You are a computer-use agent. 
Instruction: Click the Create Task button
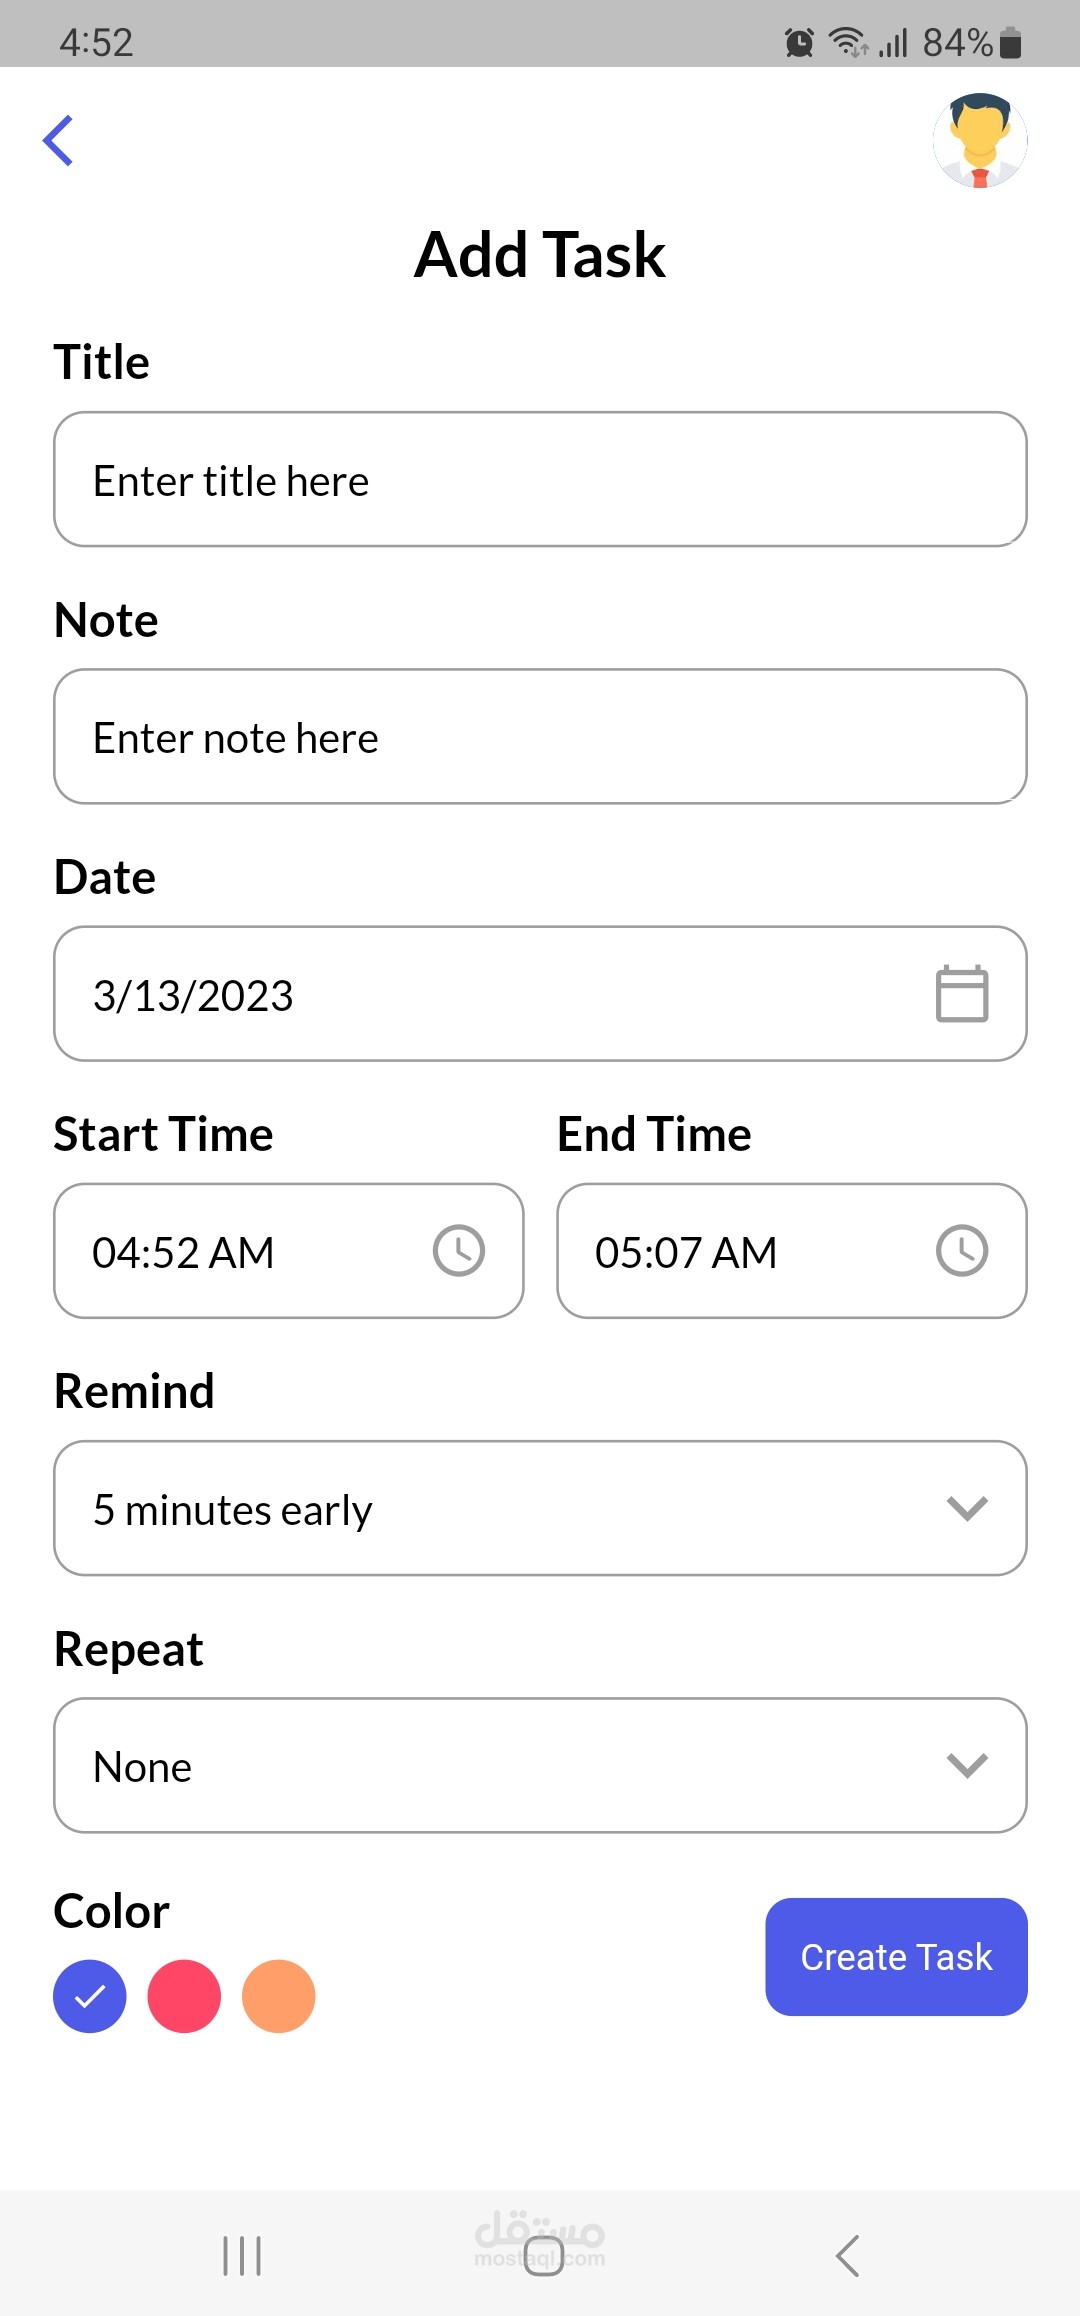pyautogui.click(x=896, y=1957)
